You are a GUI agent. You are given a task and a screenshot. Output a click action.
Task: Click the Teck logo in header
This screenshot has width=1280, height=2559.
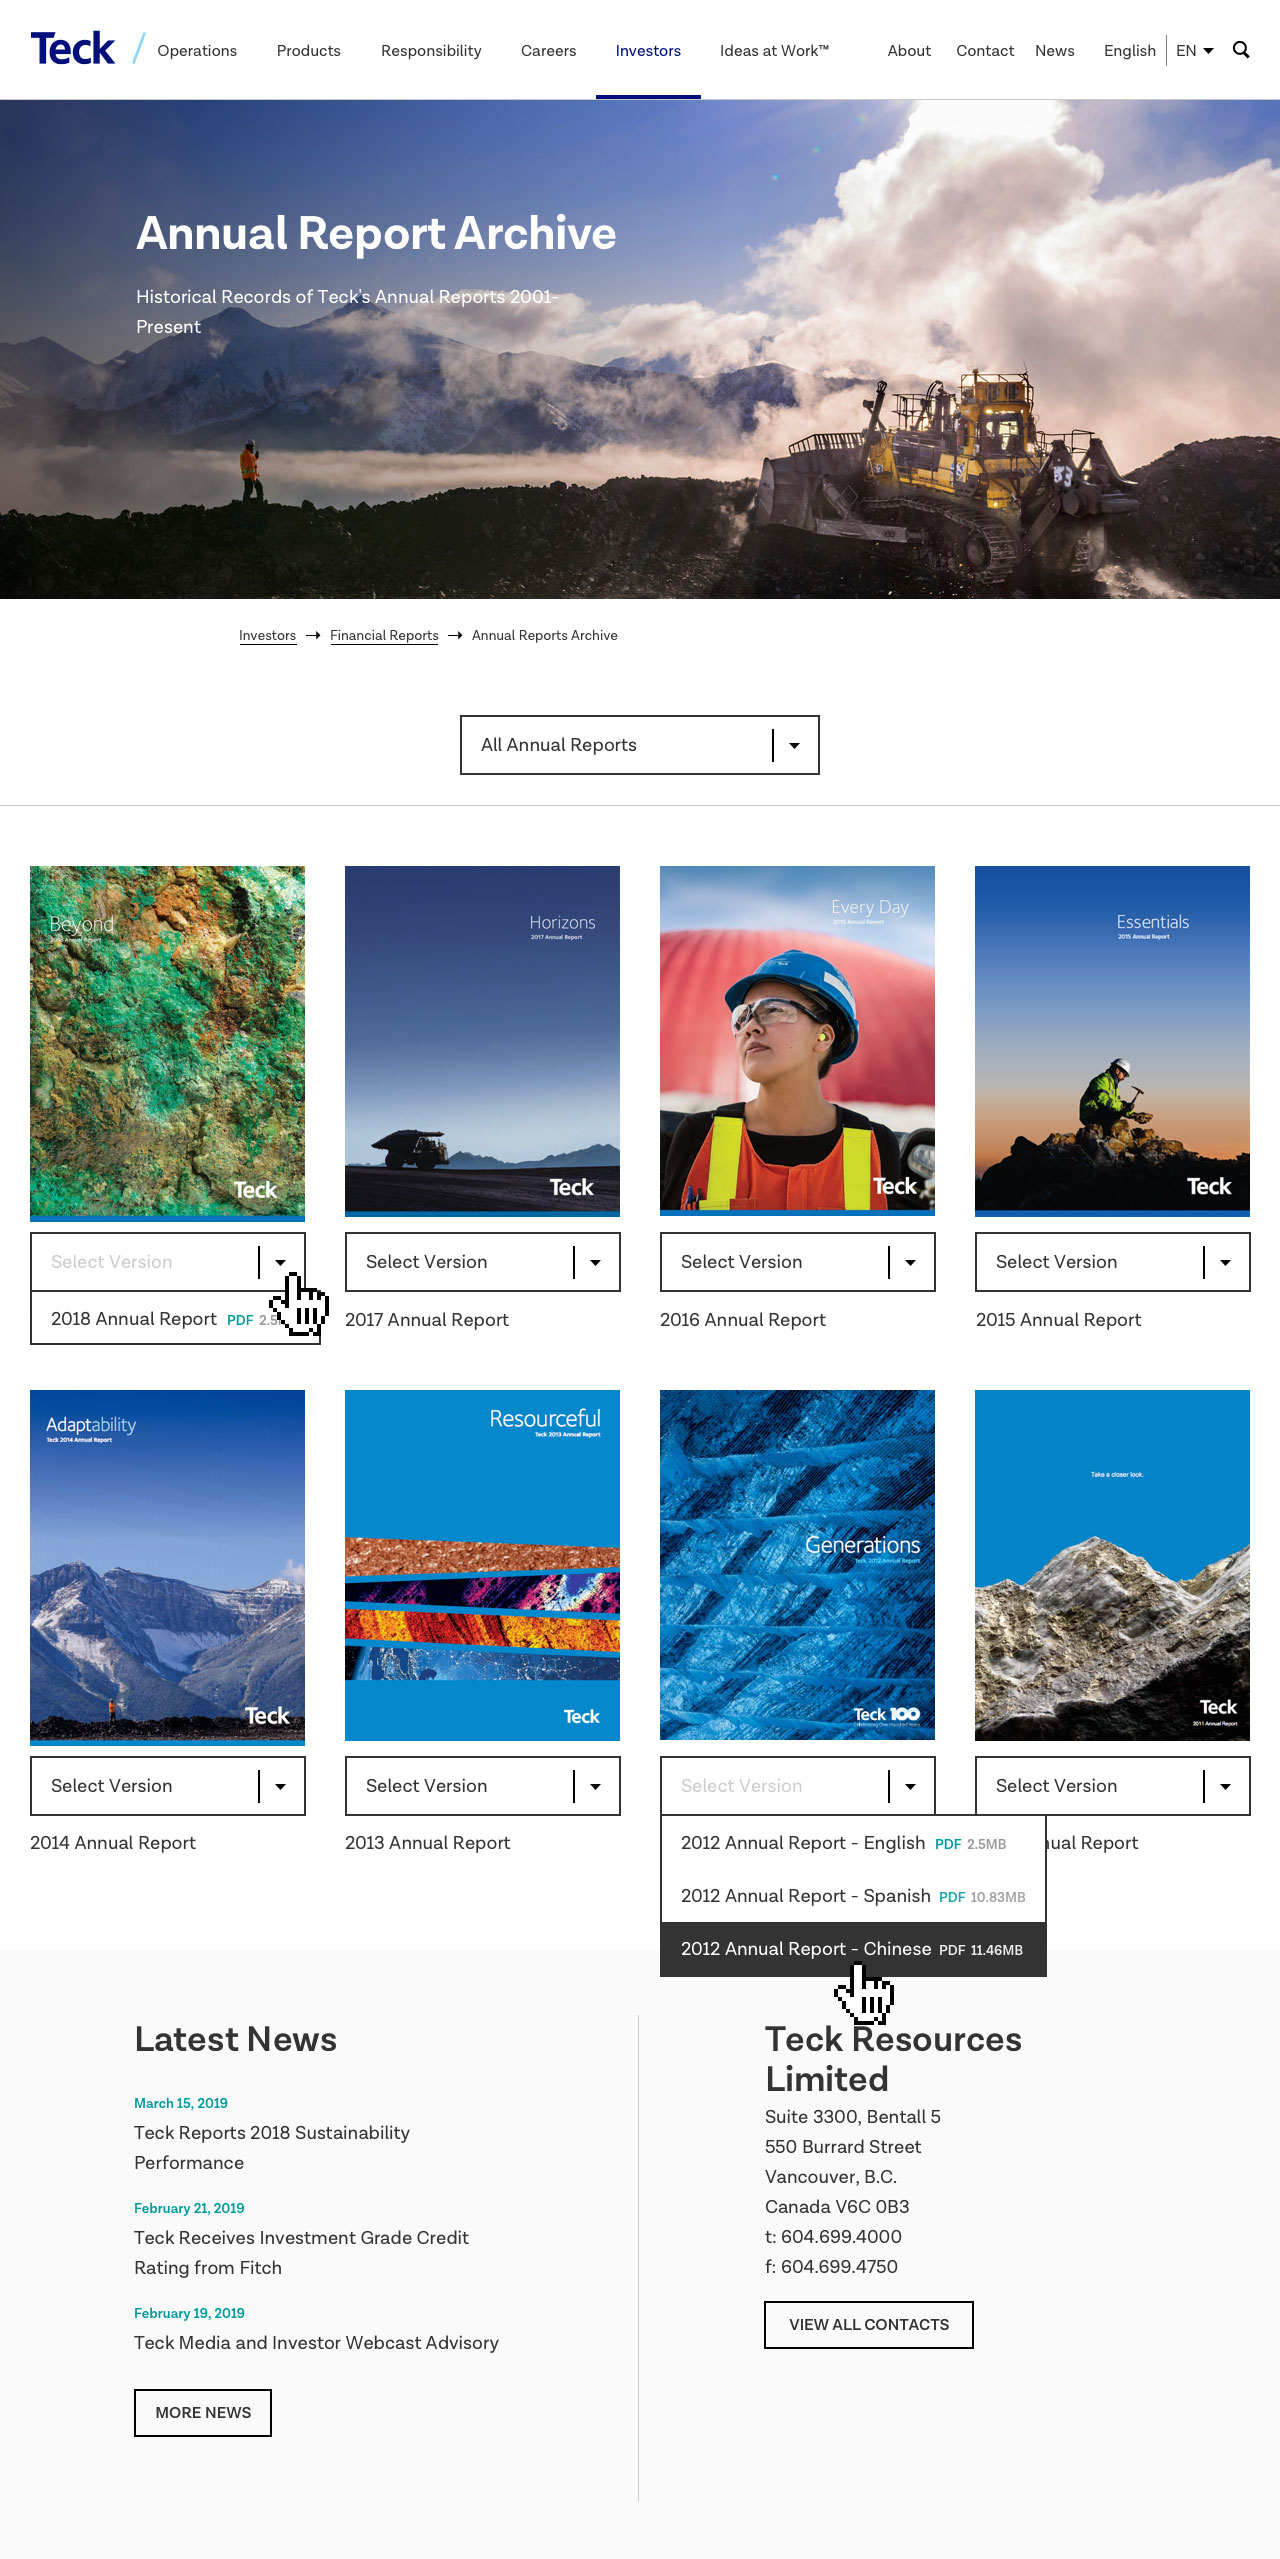[x=73, y=49]
